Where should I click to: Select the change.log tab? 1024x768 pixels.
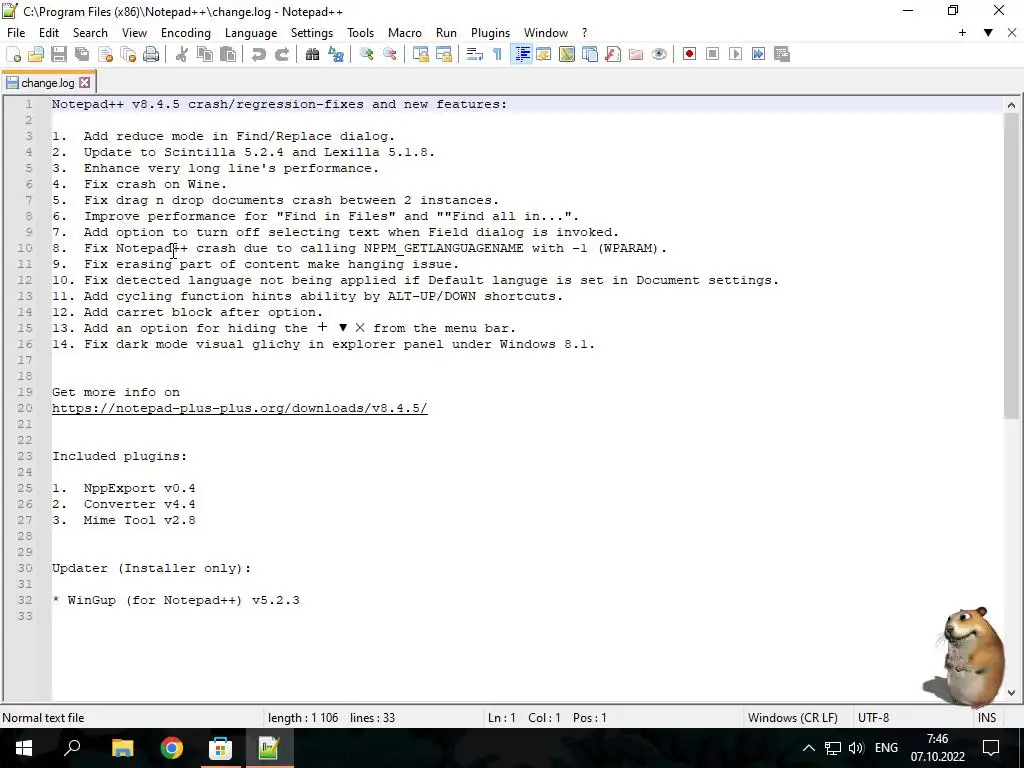pos(47,83)
